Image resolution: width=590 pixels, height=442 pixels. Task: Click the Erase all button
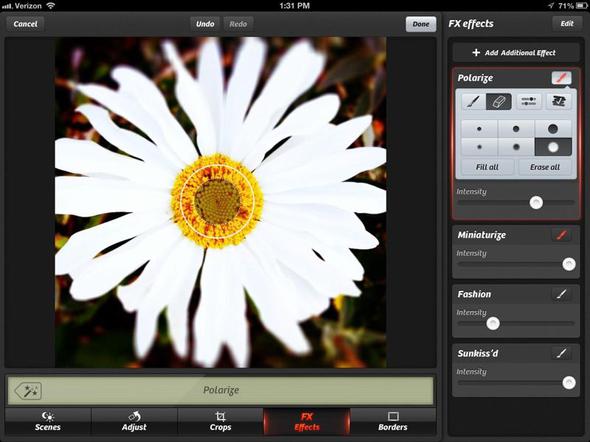pos(545,167)
